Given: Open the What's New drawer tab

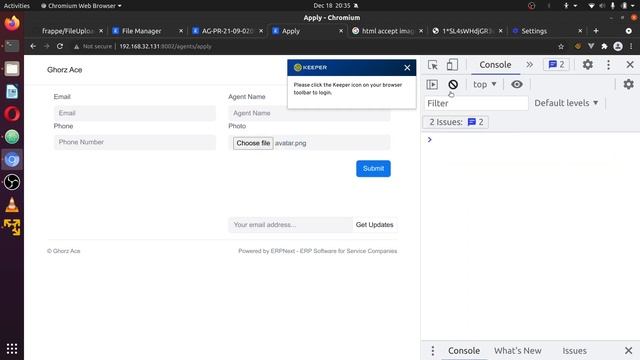Looking at the screenshot, I should (518, 351).
